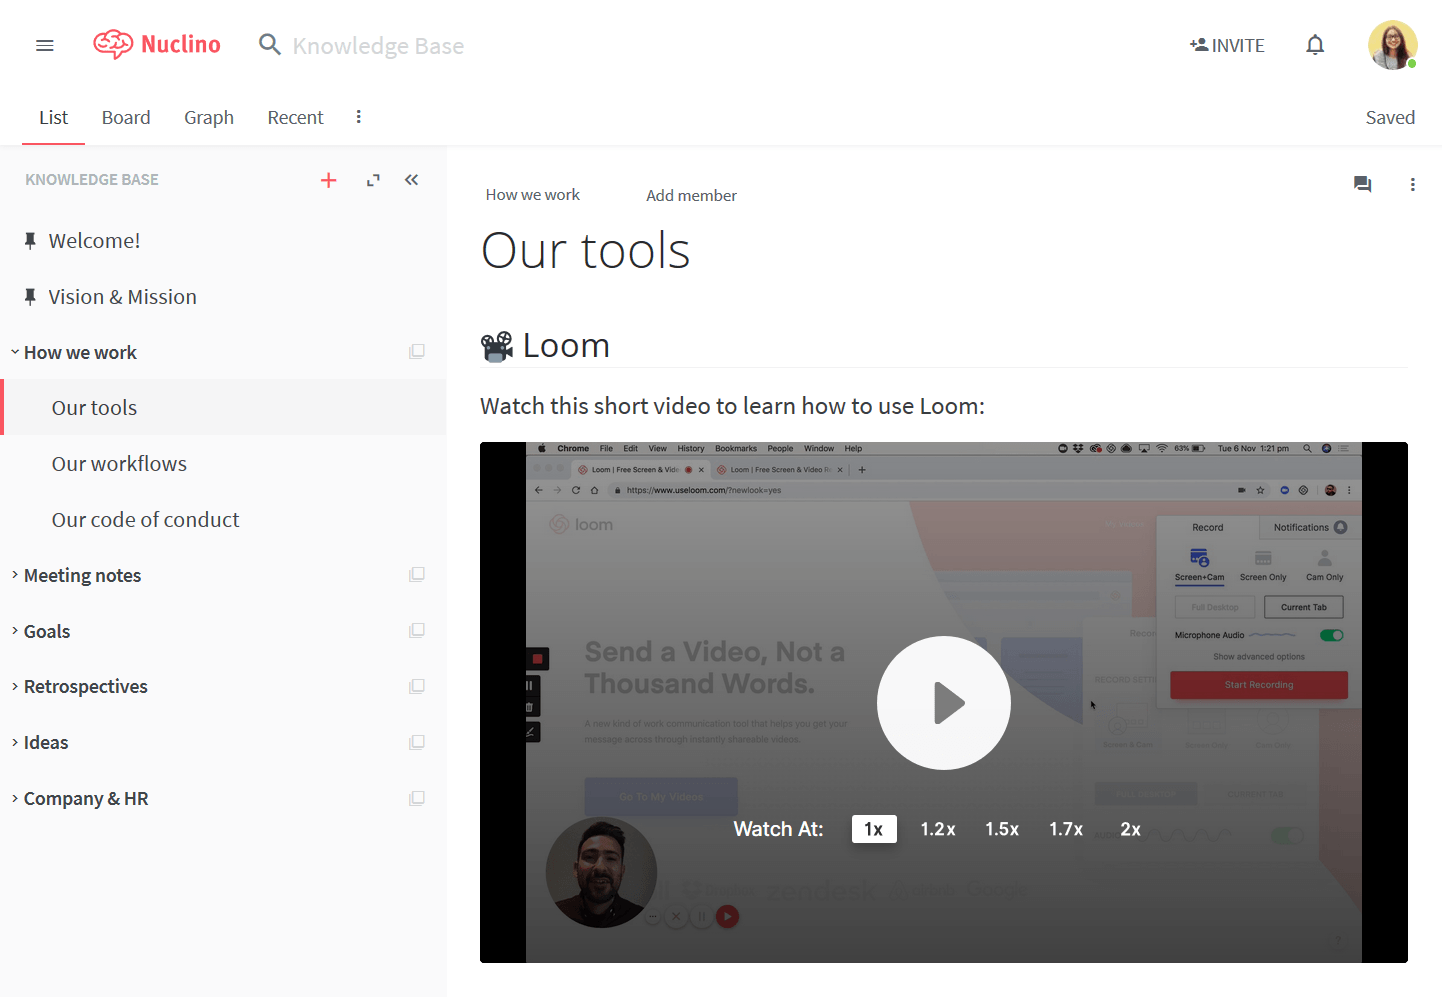Open comments panel icon

(1362, 184)
